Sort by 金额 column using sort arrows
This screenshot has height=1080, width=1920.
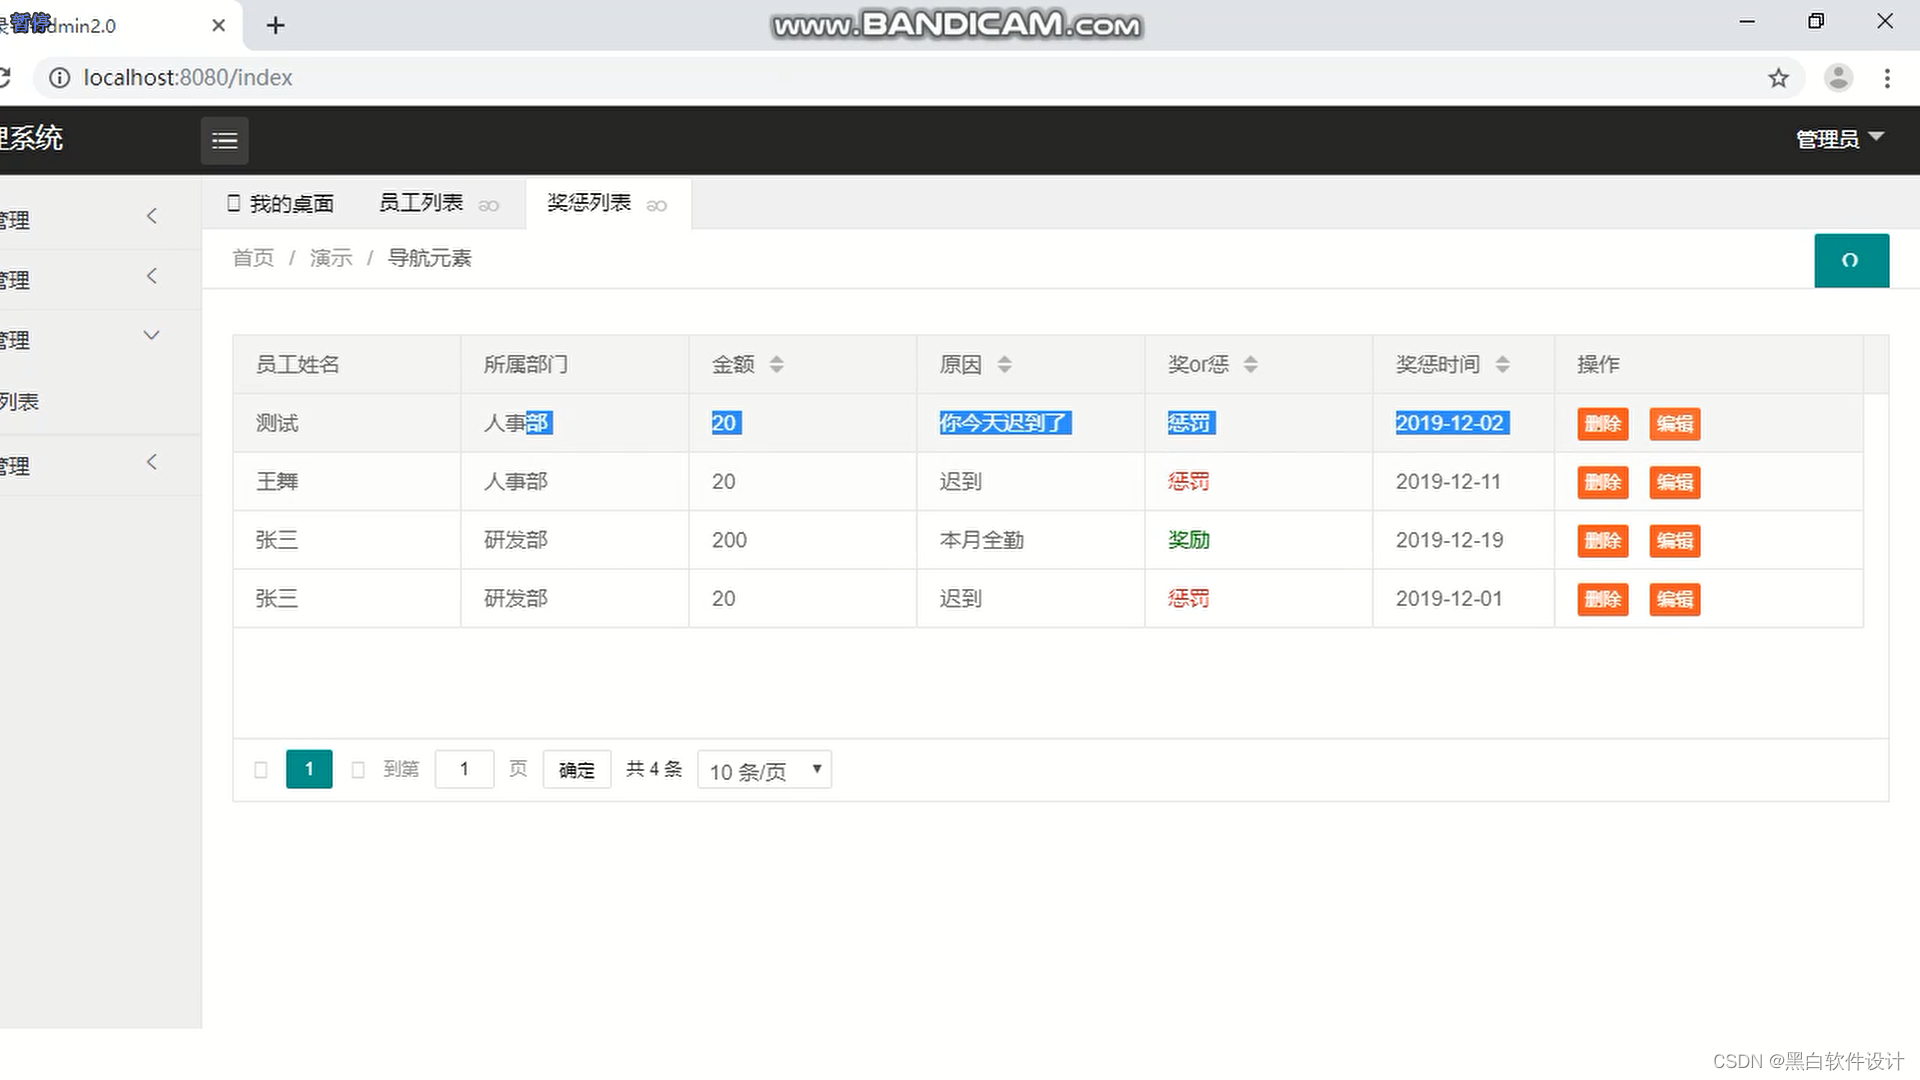(x=777, y=364)
